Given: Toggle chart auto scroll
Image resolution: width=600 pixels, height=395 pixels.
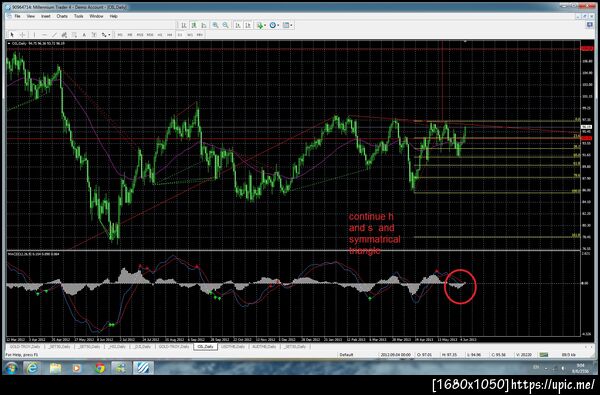Looking at the screenshot, I should [x=238, y=25].
